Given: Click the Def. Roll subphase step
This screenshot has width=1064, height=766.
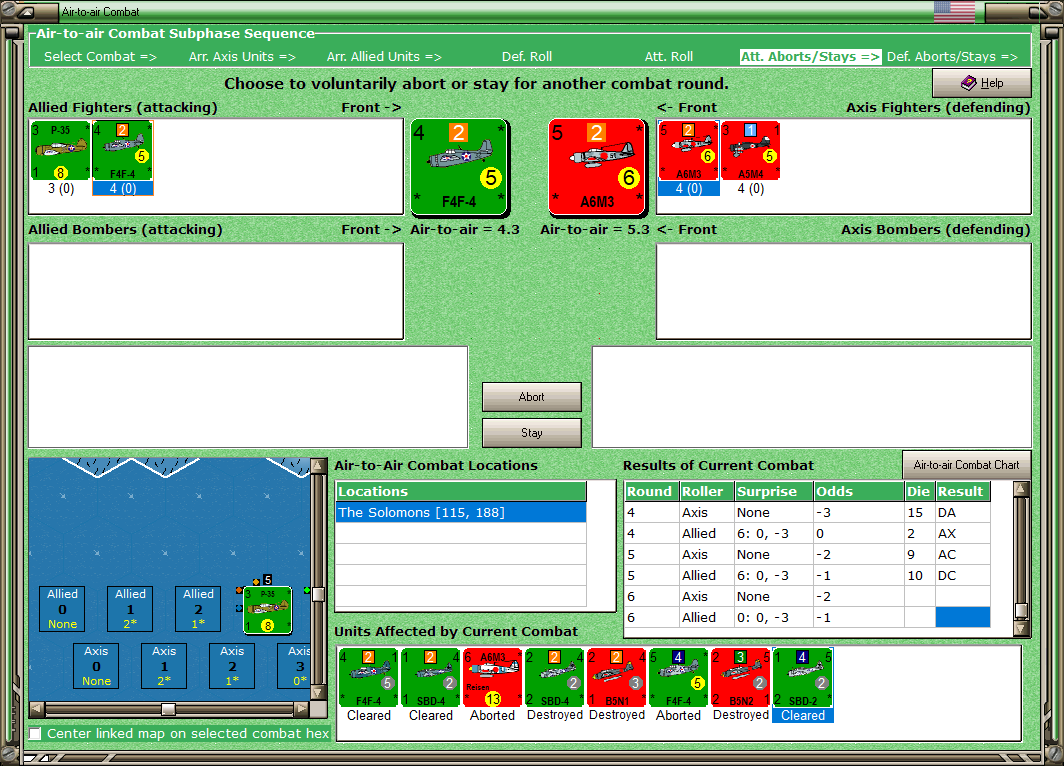Looking at the screenshot, I should click(x=527, y=56).
